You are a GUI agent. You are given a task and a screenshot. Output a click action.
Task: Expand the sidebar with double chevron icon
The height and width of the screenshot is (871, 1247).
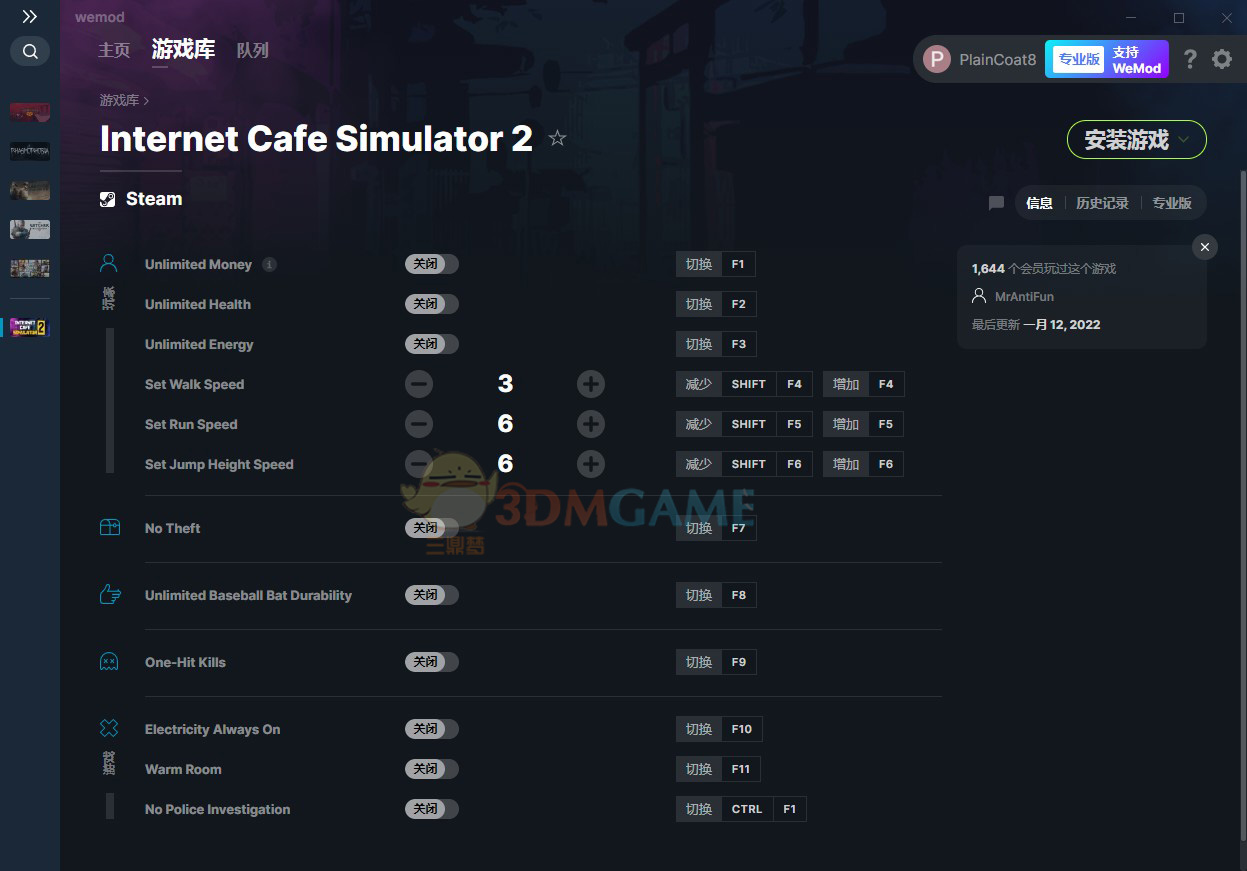coord(30,17)
